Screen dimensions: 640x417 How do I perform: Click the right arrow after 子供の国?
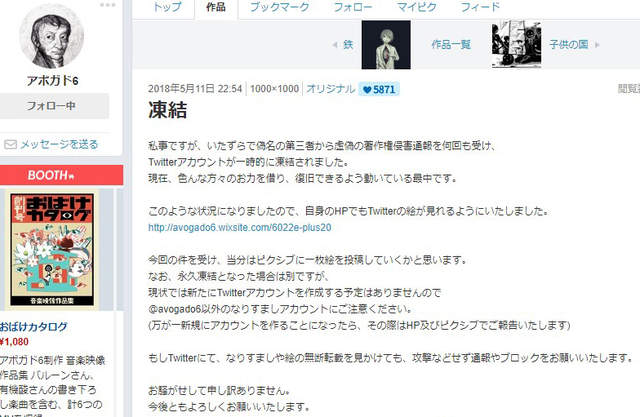(x=597, y=45)
